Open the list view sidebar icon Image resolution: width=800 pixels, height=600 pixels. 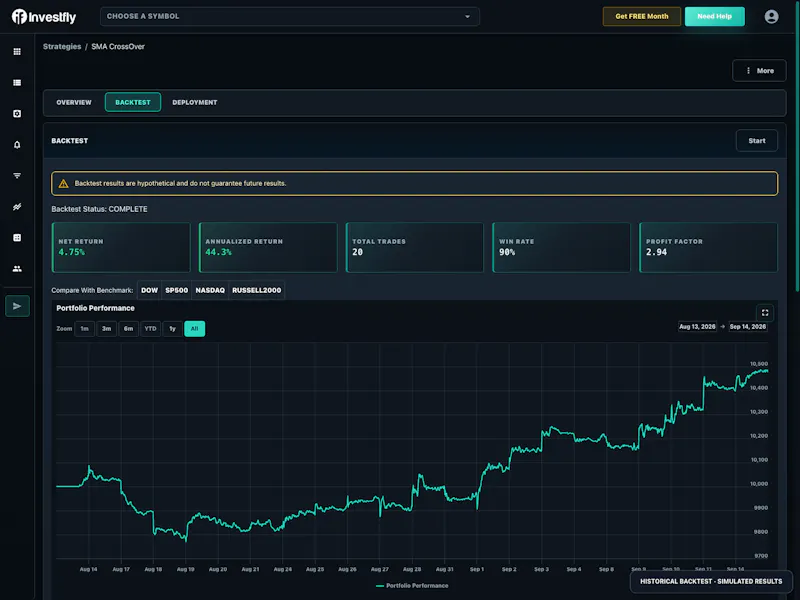[17, 83]
